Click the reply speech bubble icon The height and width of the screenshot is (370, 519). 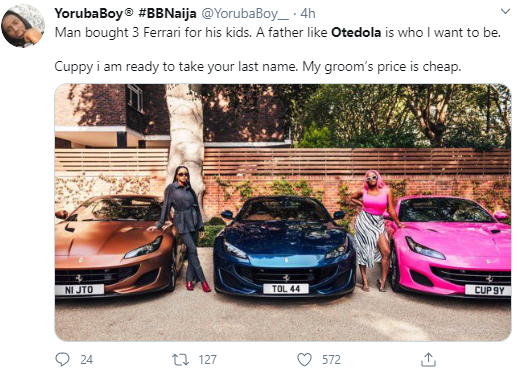(x=62, y=359)
